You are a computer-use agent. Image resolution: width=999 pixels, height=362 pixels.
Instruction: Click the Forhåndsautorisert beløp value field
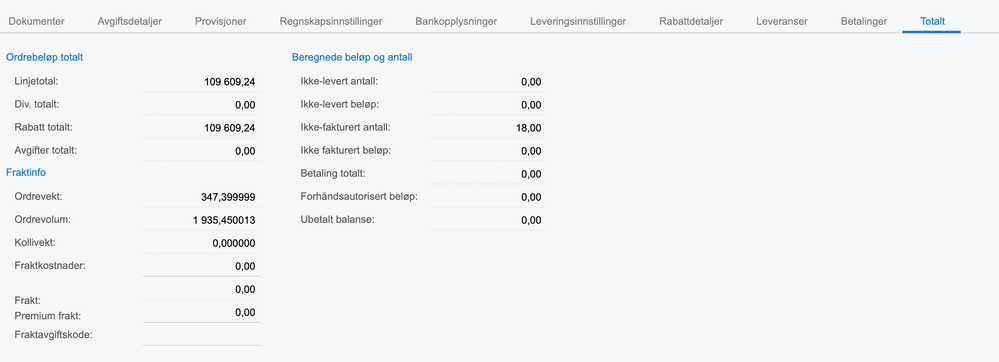pos(488,197)
